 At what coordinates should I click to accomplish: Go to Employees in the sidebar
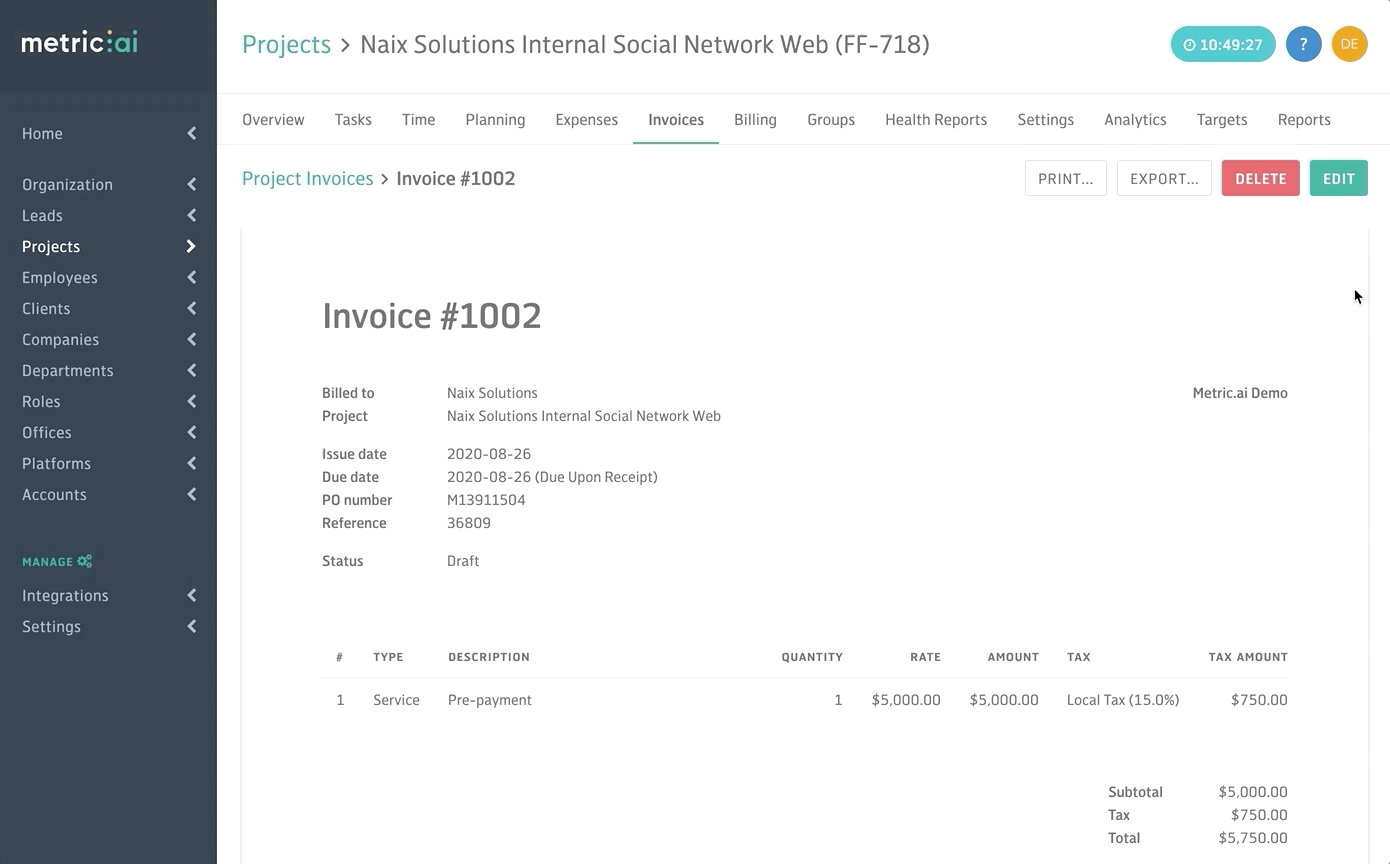coord(60,277)
